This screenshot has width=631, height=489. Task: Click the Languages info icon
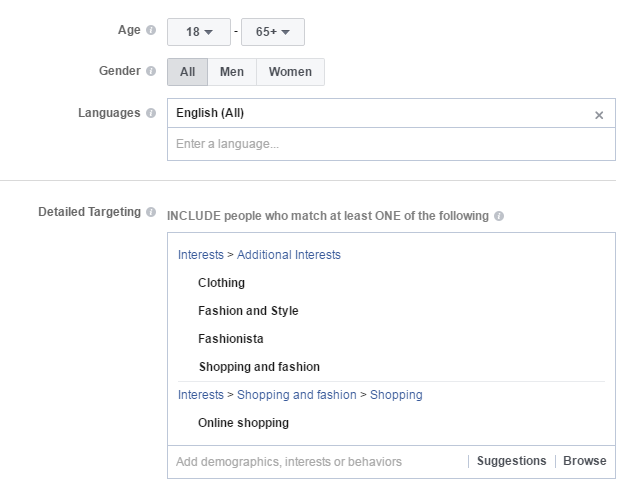coord(151,113)
